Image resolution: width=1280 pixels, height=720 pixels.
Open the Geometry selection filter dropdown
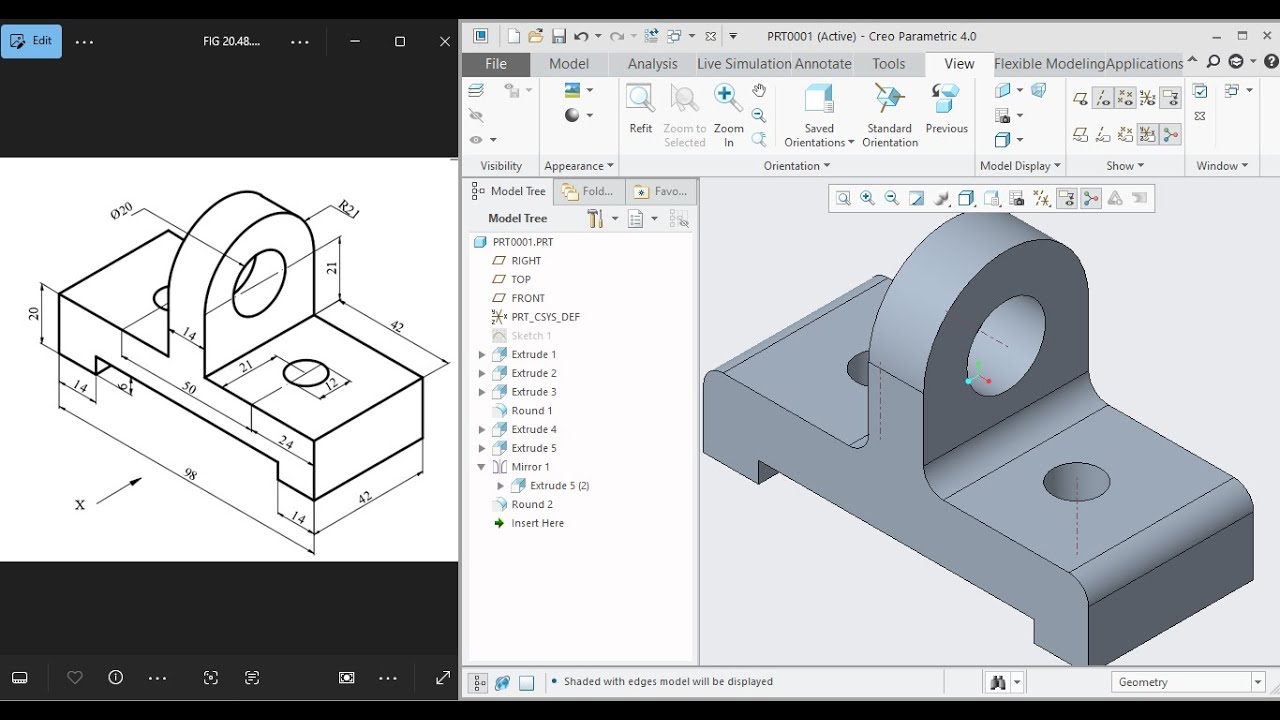pos(1189,682)
